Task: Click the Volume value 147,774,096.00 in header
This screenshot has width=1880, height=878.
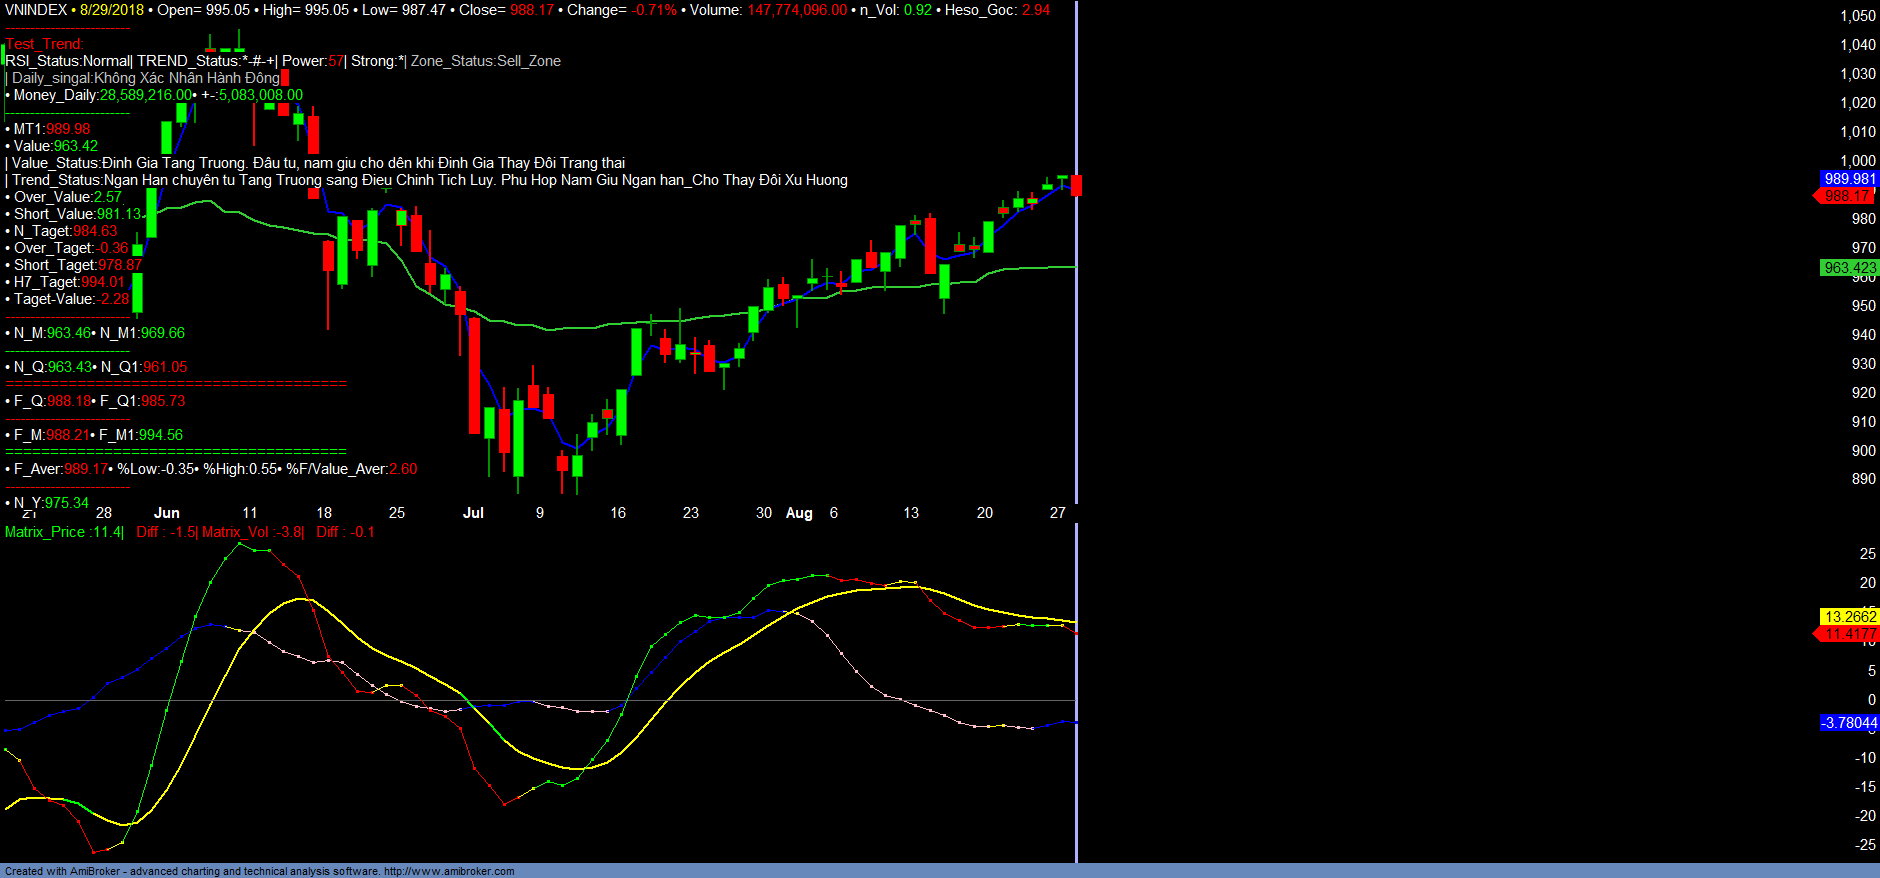Action: [x=796, y=10]
